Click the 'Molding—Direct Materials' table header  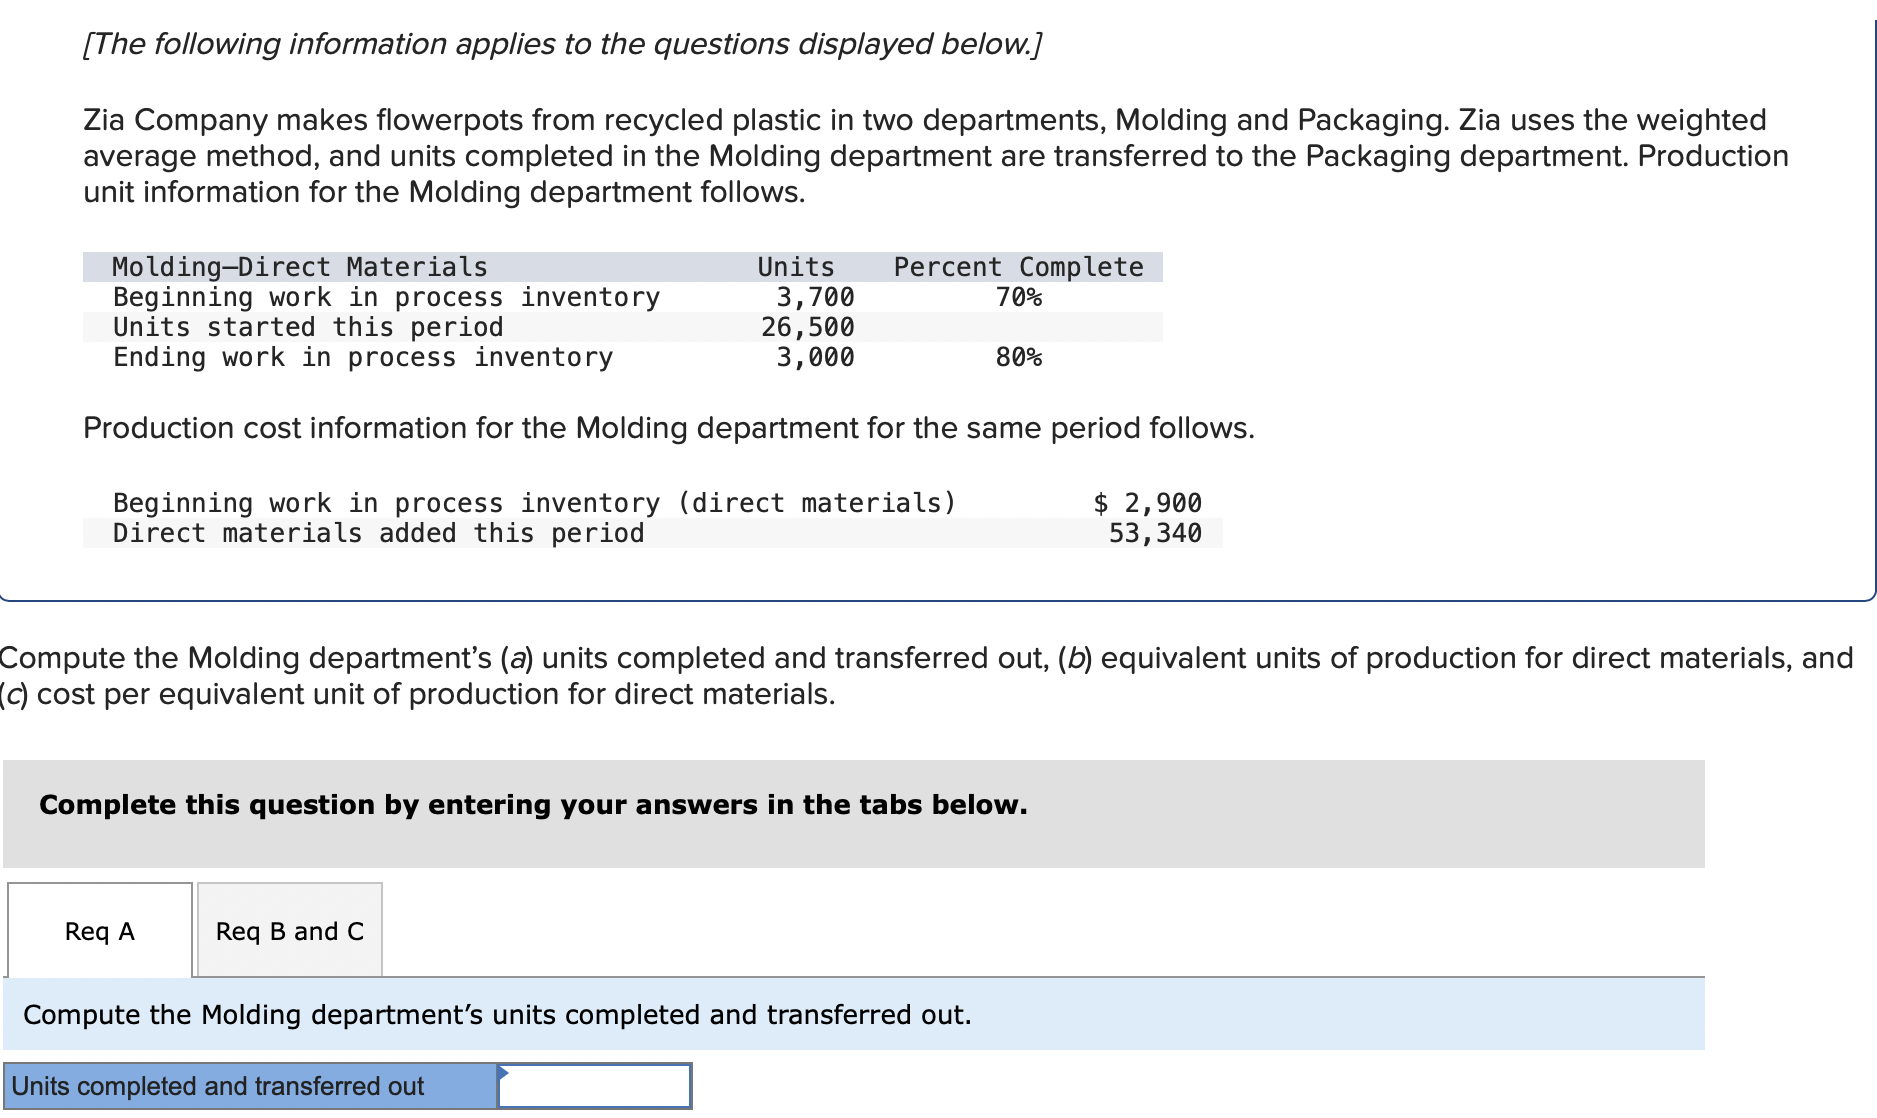[x=300, y=267]
